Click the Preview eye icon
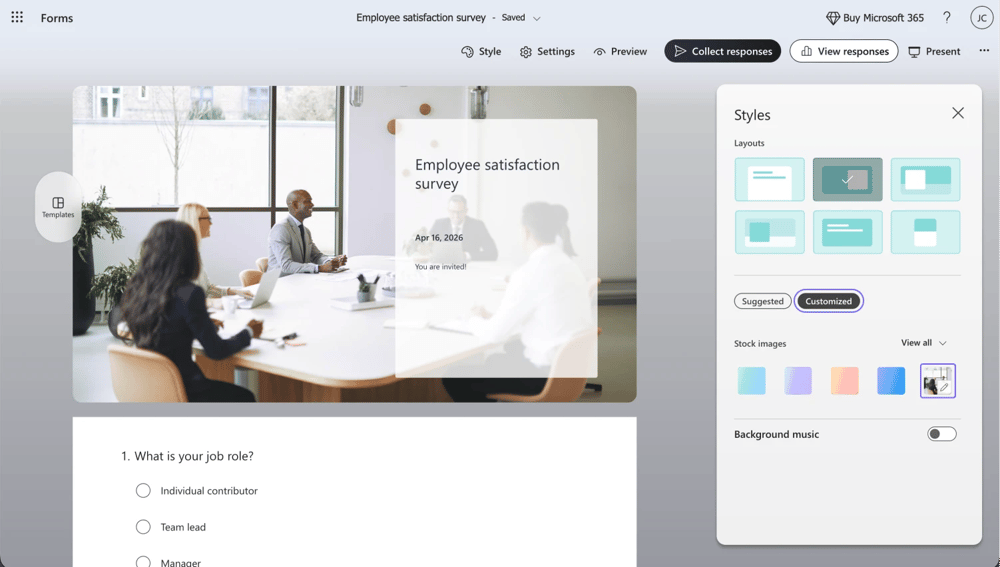 (x=599, y=52)
